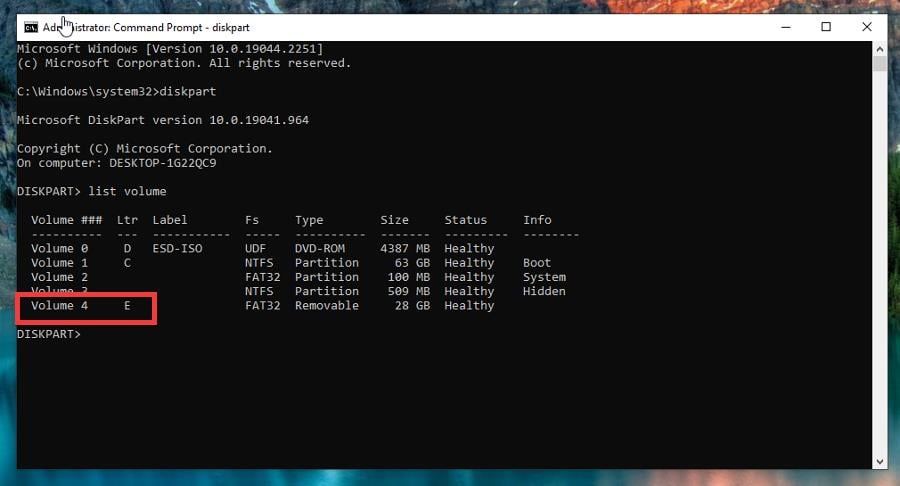The height and width of the screenshot is (486, 900).
Task: Click the 'Volume 1' row entry
Action: click(x=60, y=263)
